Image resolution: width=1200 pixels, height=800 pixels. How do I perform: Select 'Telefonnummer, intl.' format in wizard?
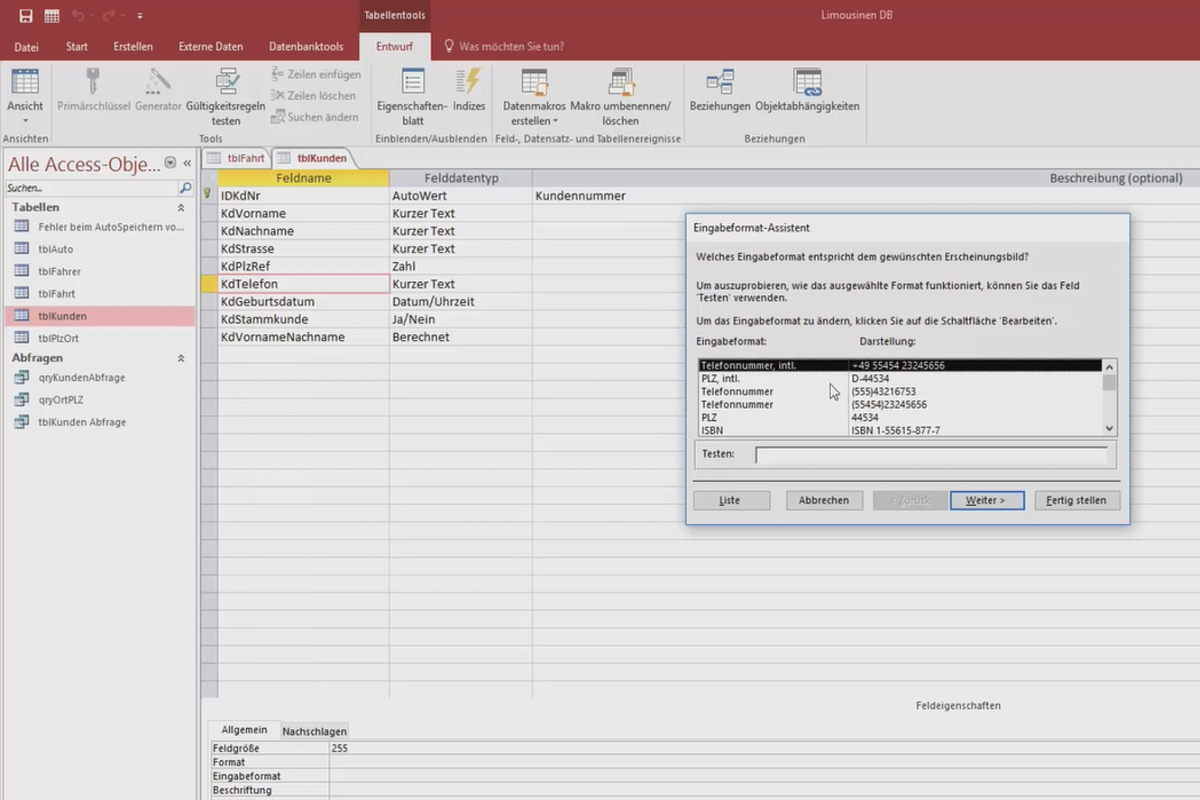[900, 366]
